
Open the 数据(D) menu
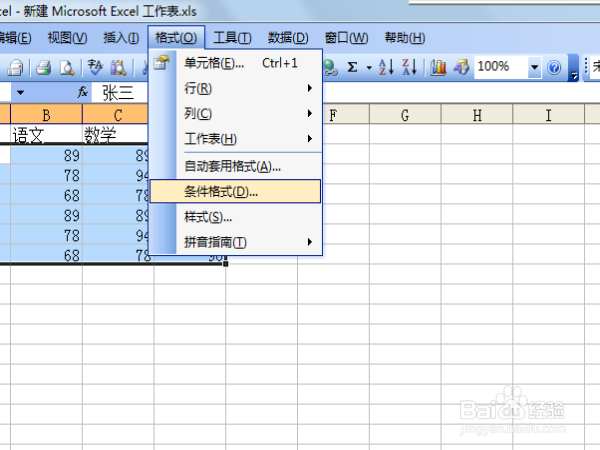point(288,38)
